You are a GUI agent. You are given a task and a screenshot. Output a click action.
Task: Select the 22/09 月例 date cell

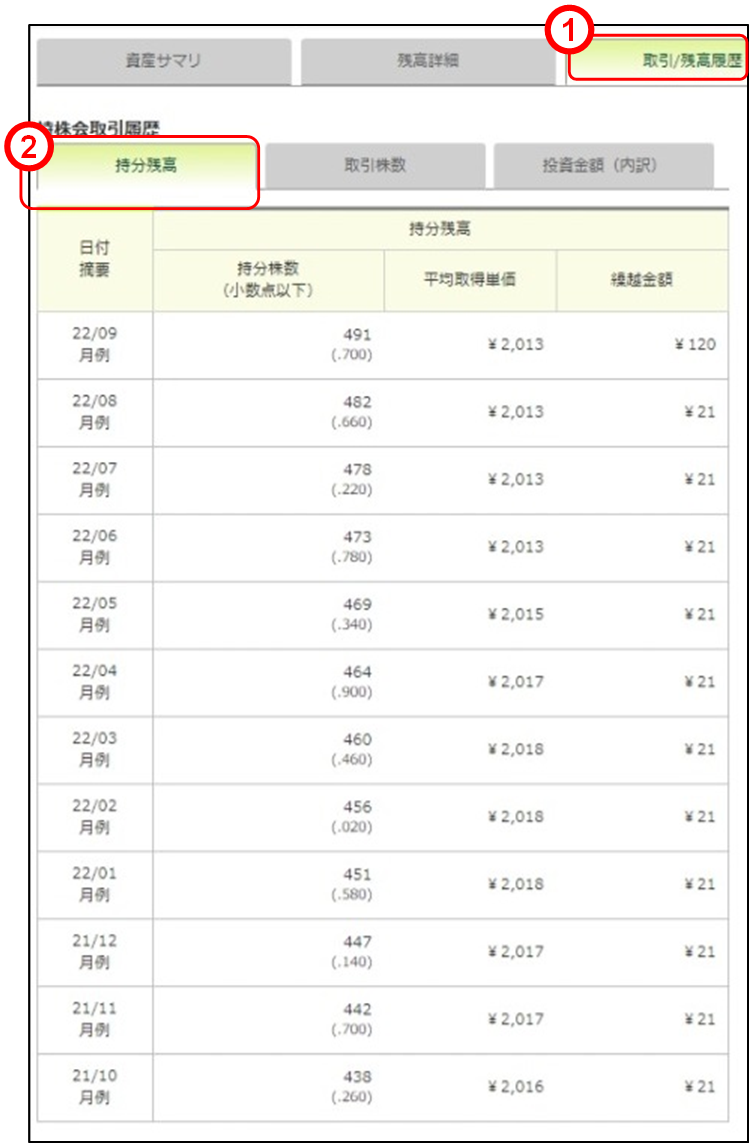[95, 345]
